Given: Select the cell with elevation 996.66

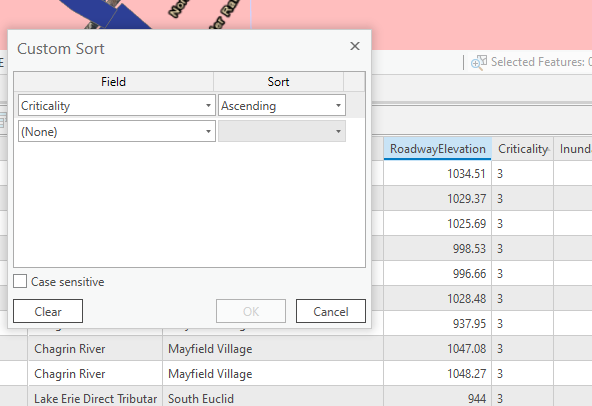Looking at the screenshot, I should pos(438,273).
